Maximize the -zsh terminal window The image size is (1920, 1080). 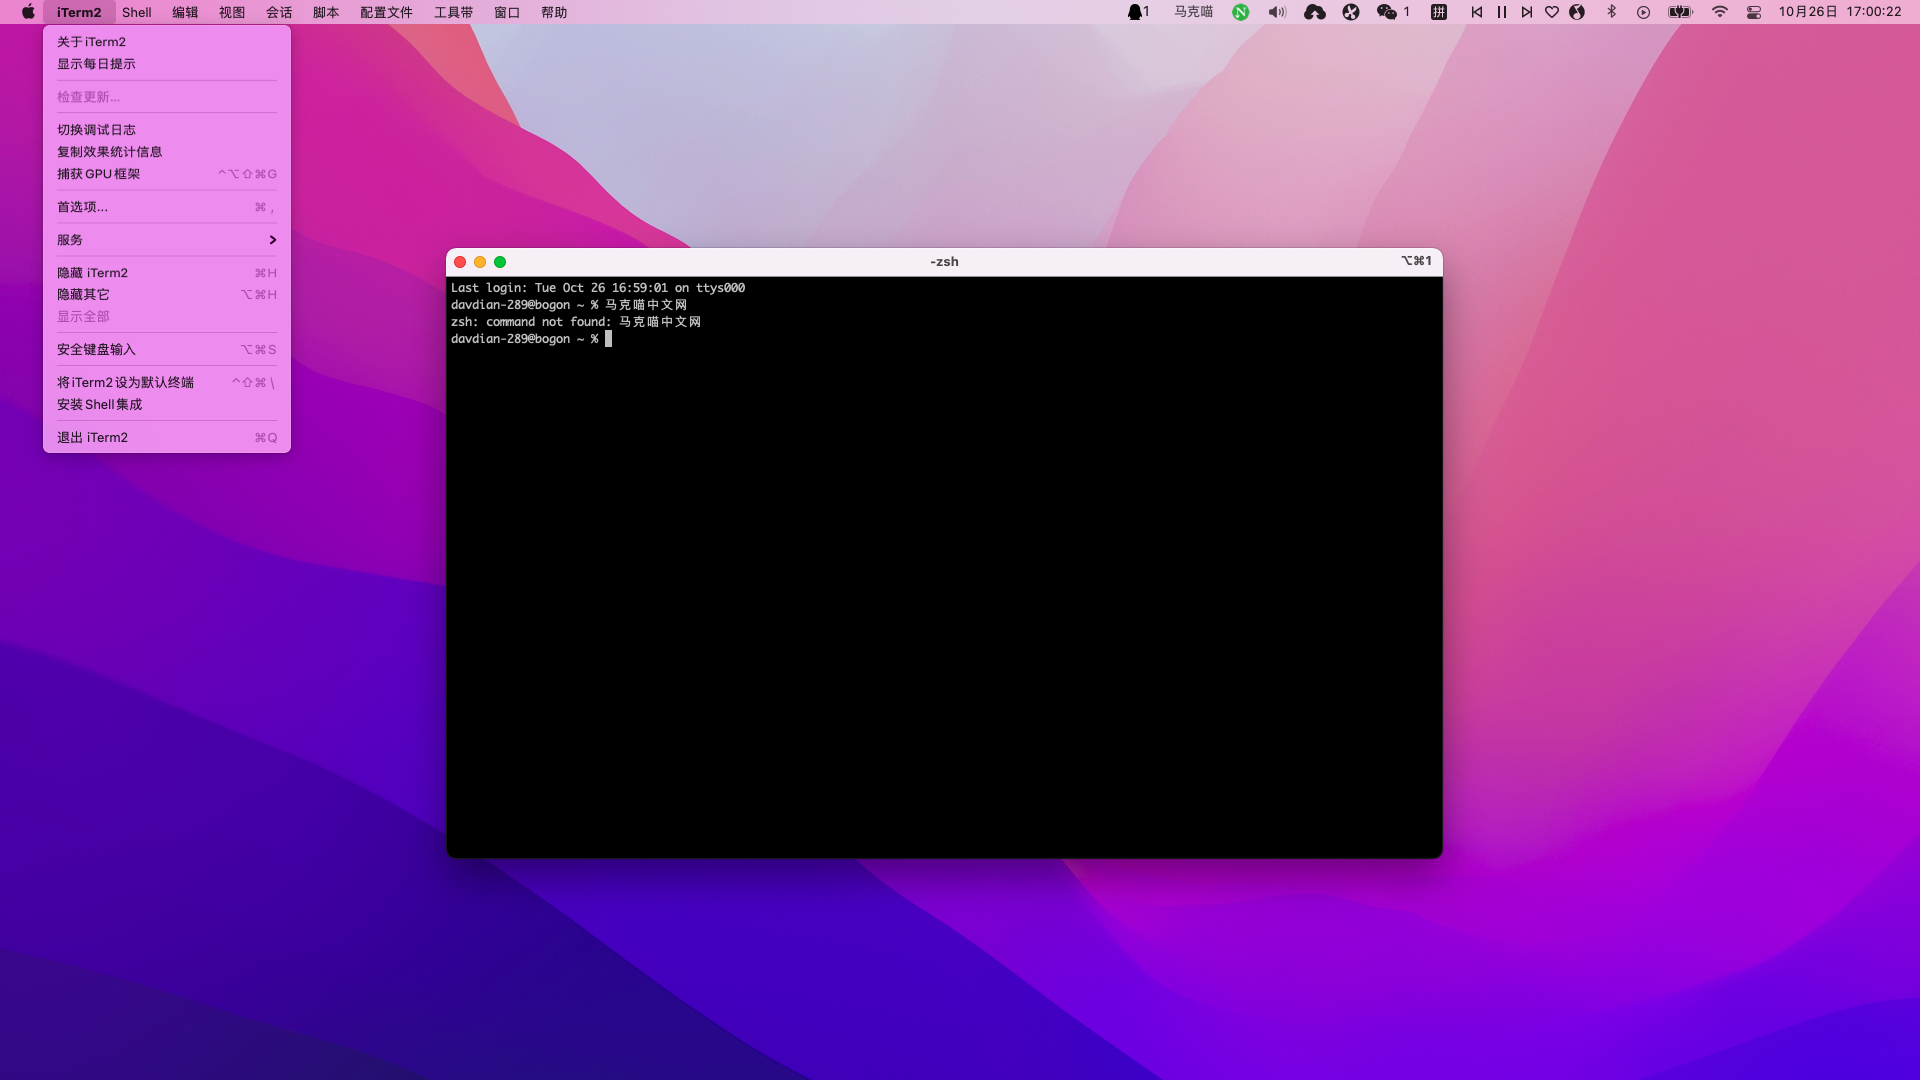(500, 262)
